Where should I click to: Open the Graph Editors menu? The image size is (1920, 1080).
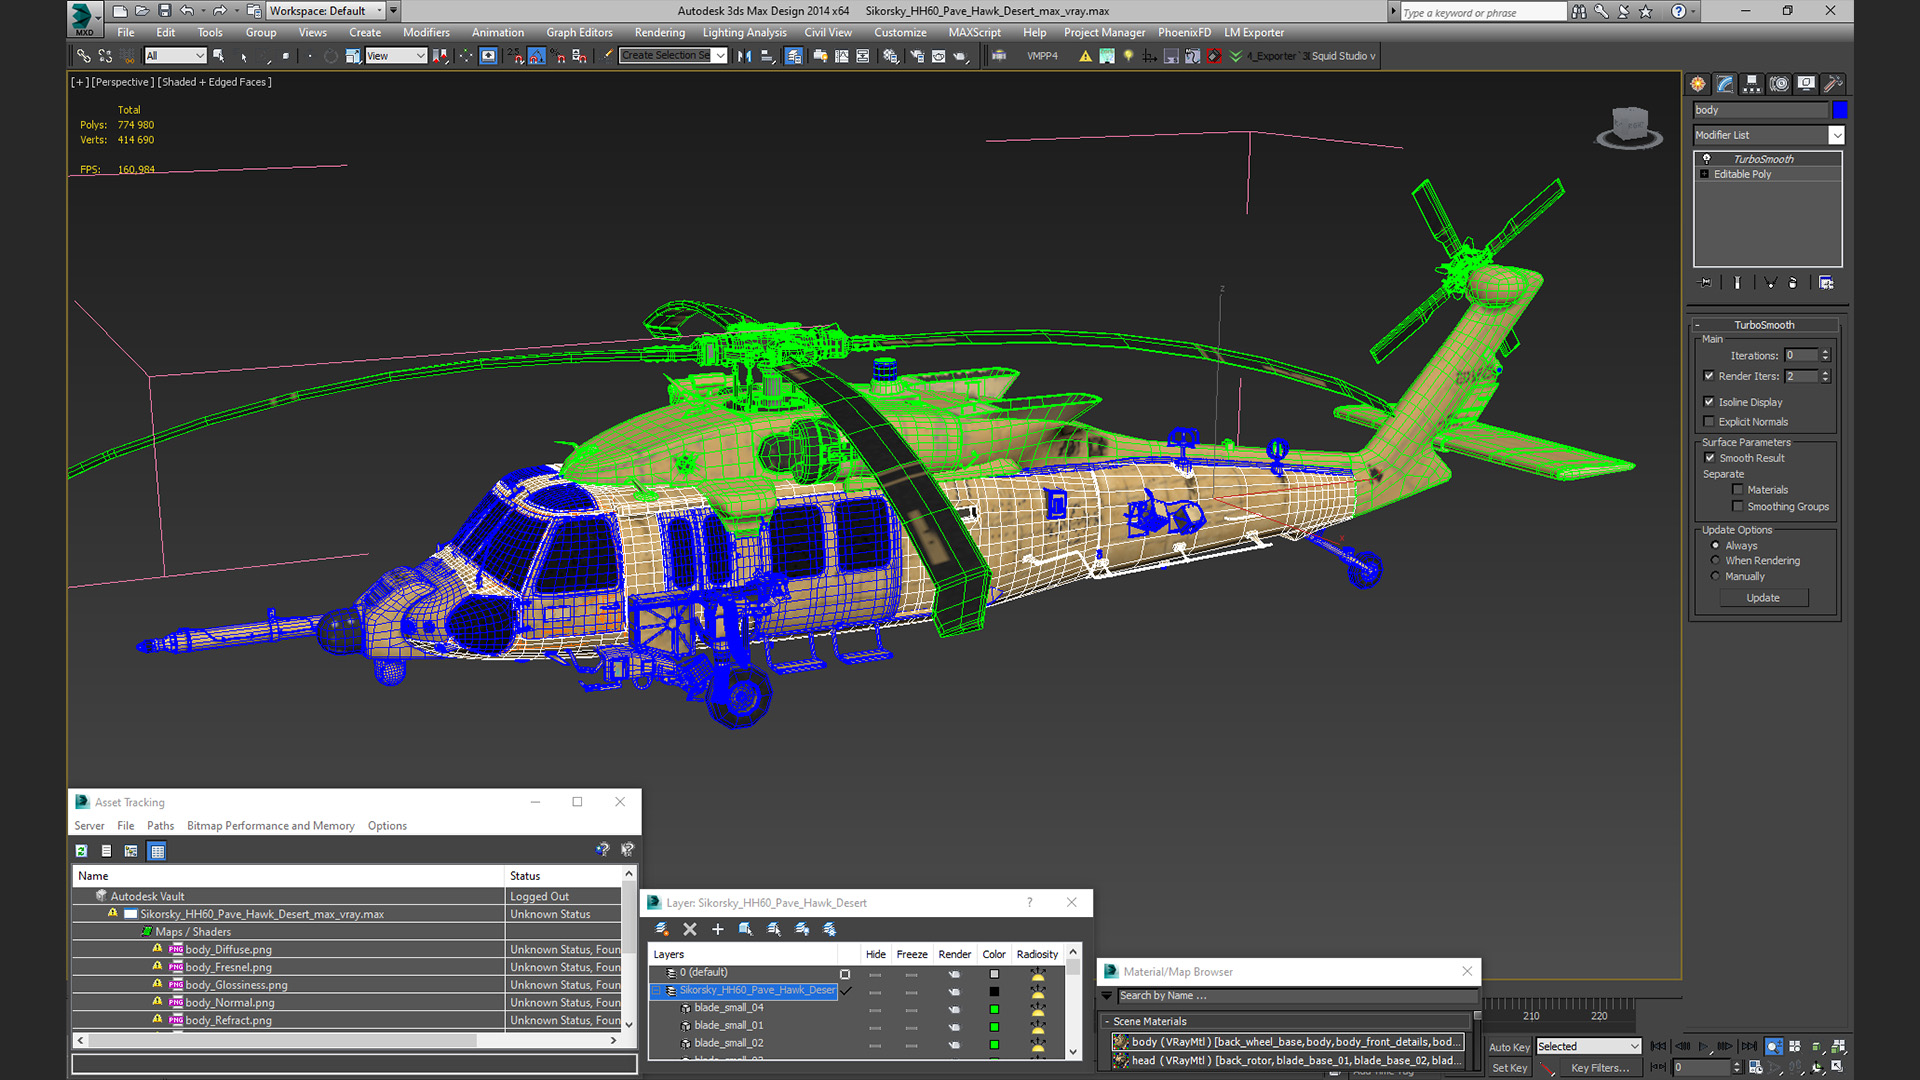pyautogui.click(x=579, y=33)
